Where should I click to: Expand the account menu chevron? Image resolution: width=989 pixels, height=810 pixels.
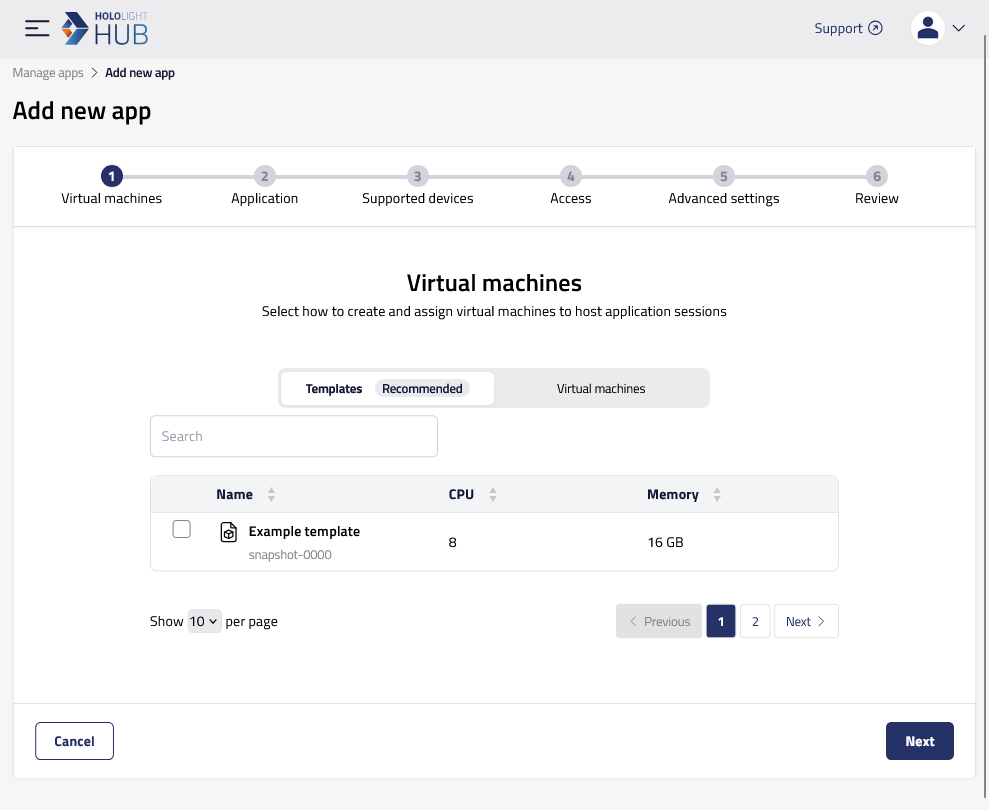[x=959, y=28]
